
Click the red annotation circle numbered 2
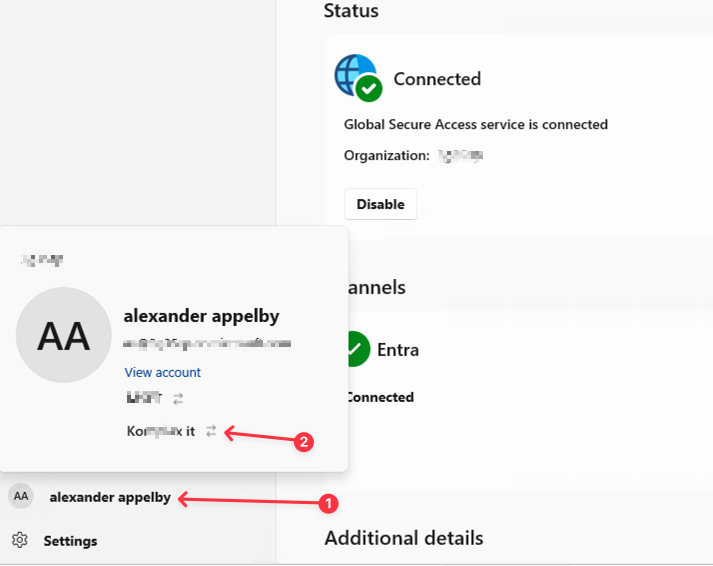(304, 441)
